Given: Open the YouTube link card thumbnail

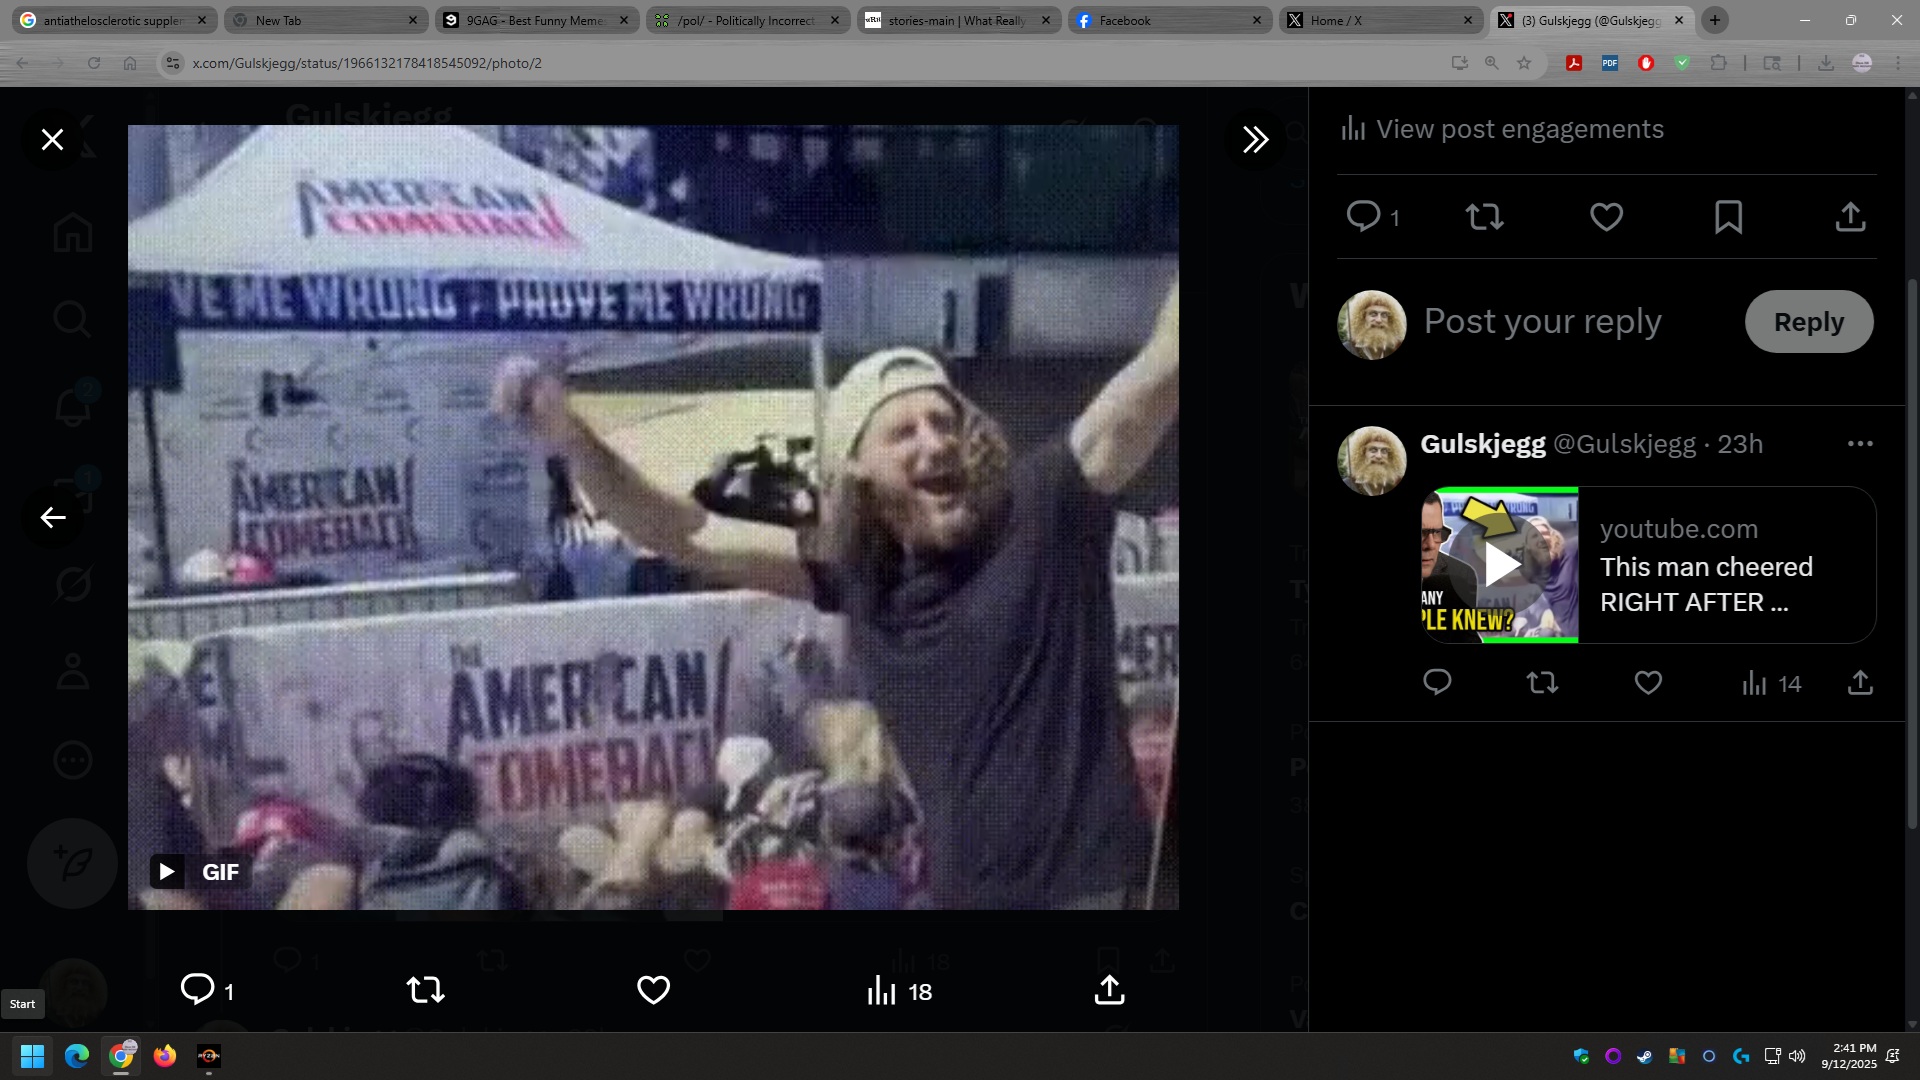Looking at the screenshot, I should (x=1500, y=565).
